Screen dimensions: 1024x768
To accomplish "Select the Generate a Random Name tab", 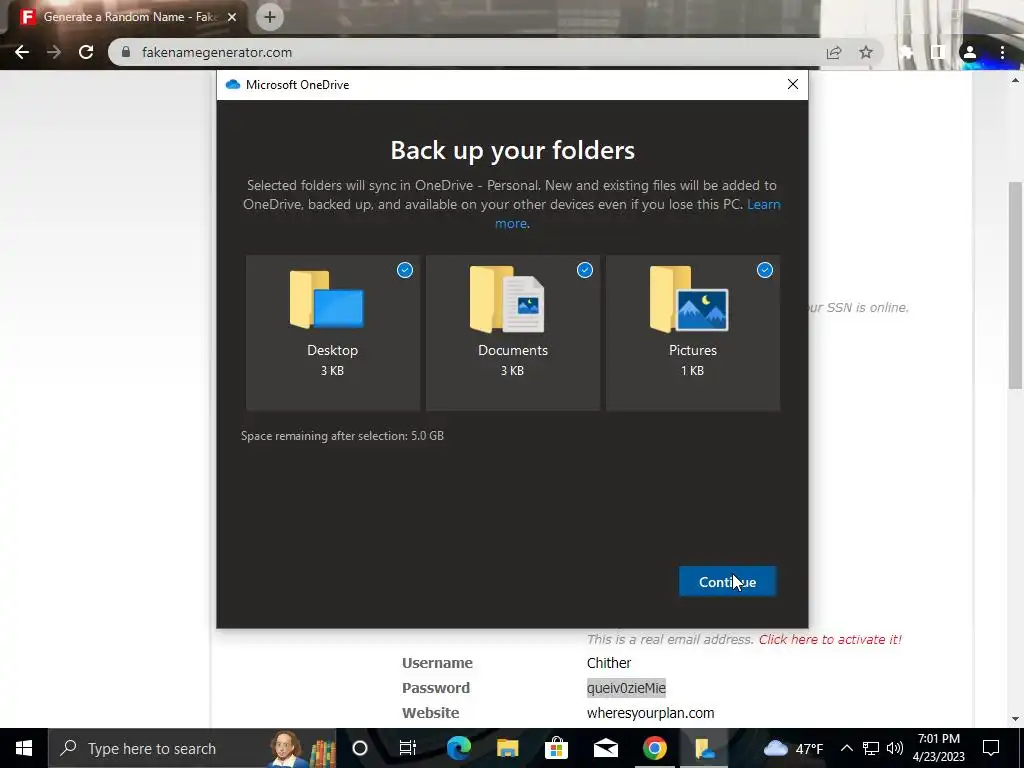I will click(x=129, y=17).
